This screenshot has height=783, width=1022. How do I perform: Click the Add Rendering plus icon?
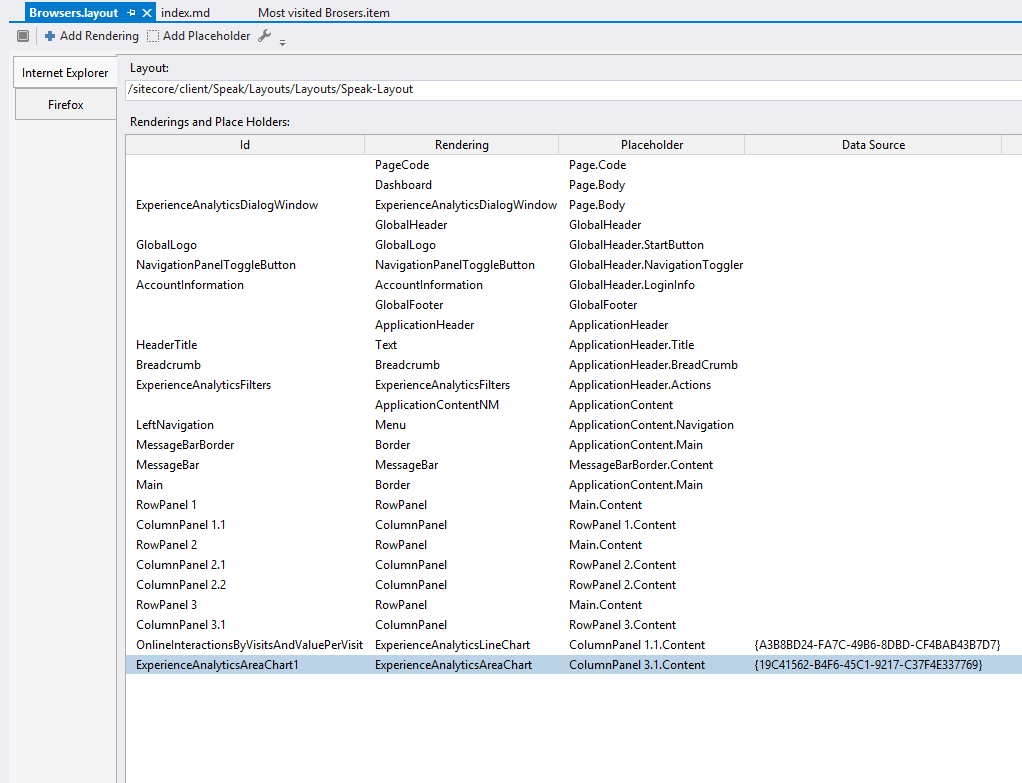50,36
